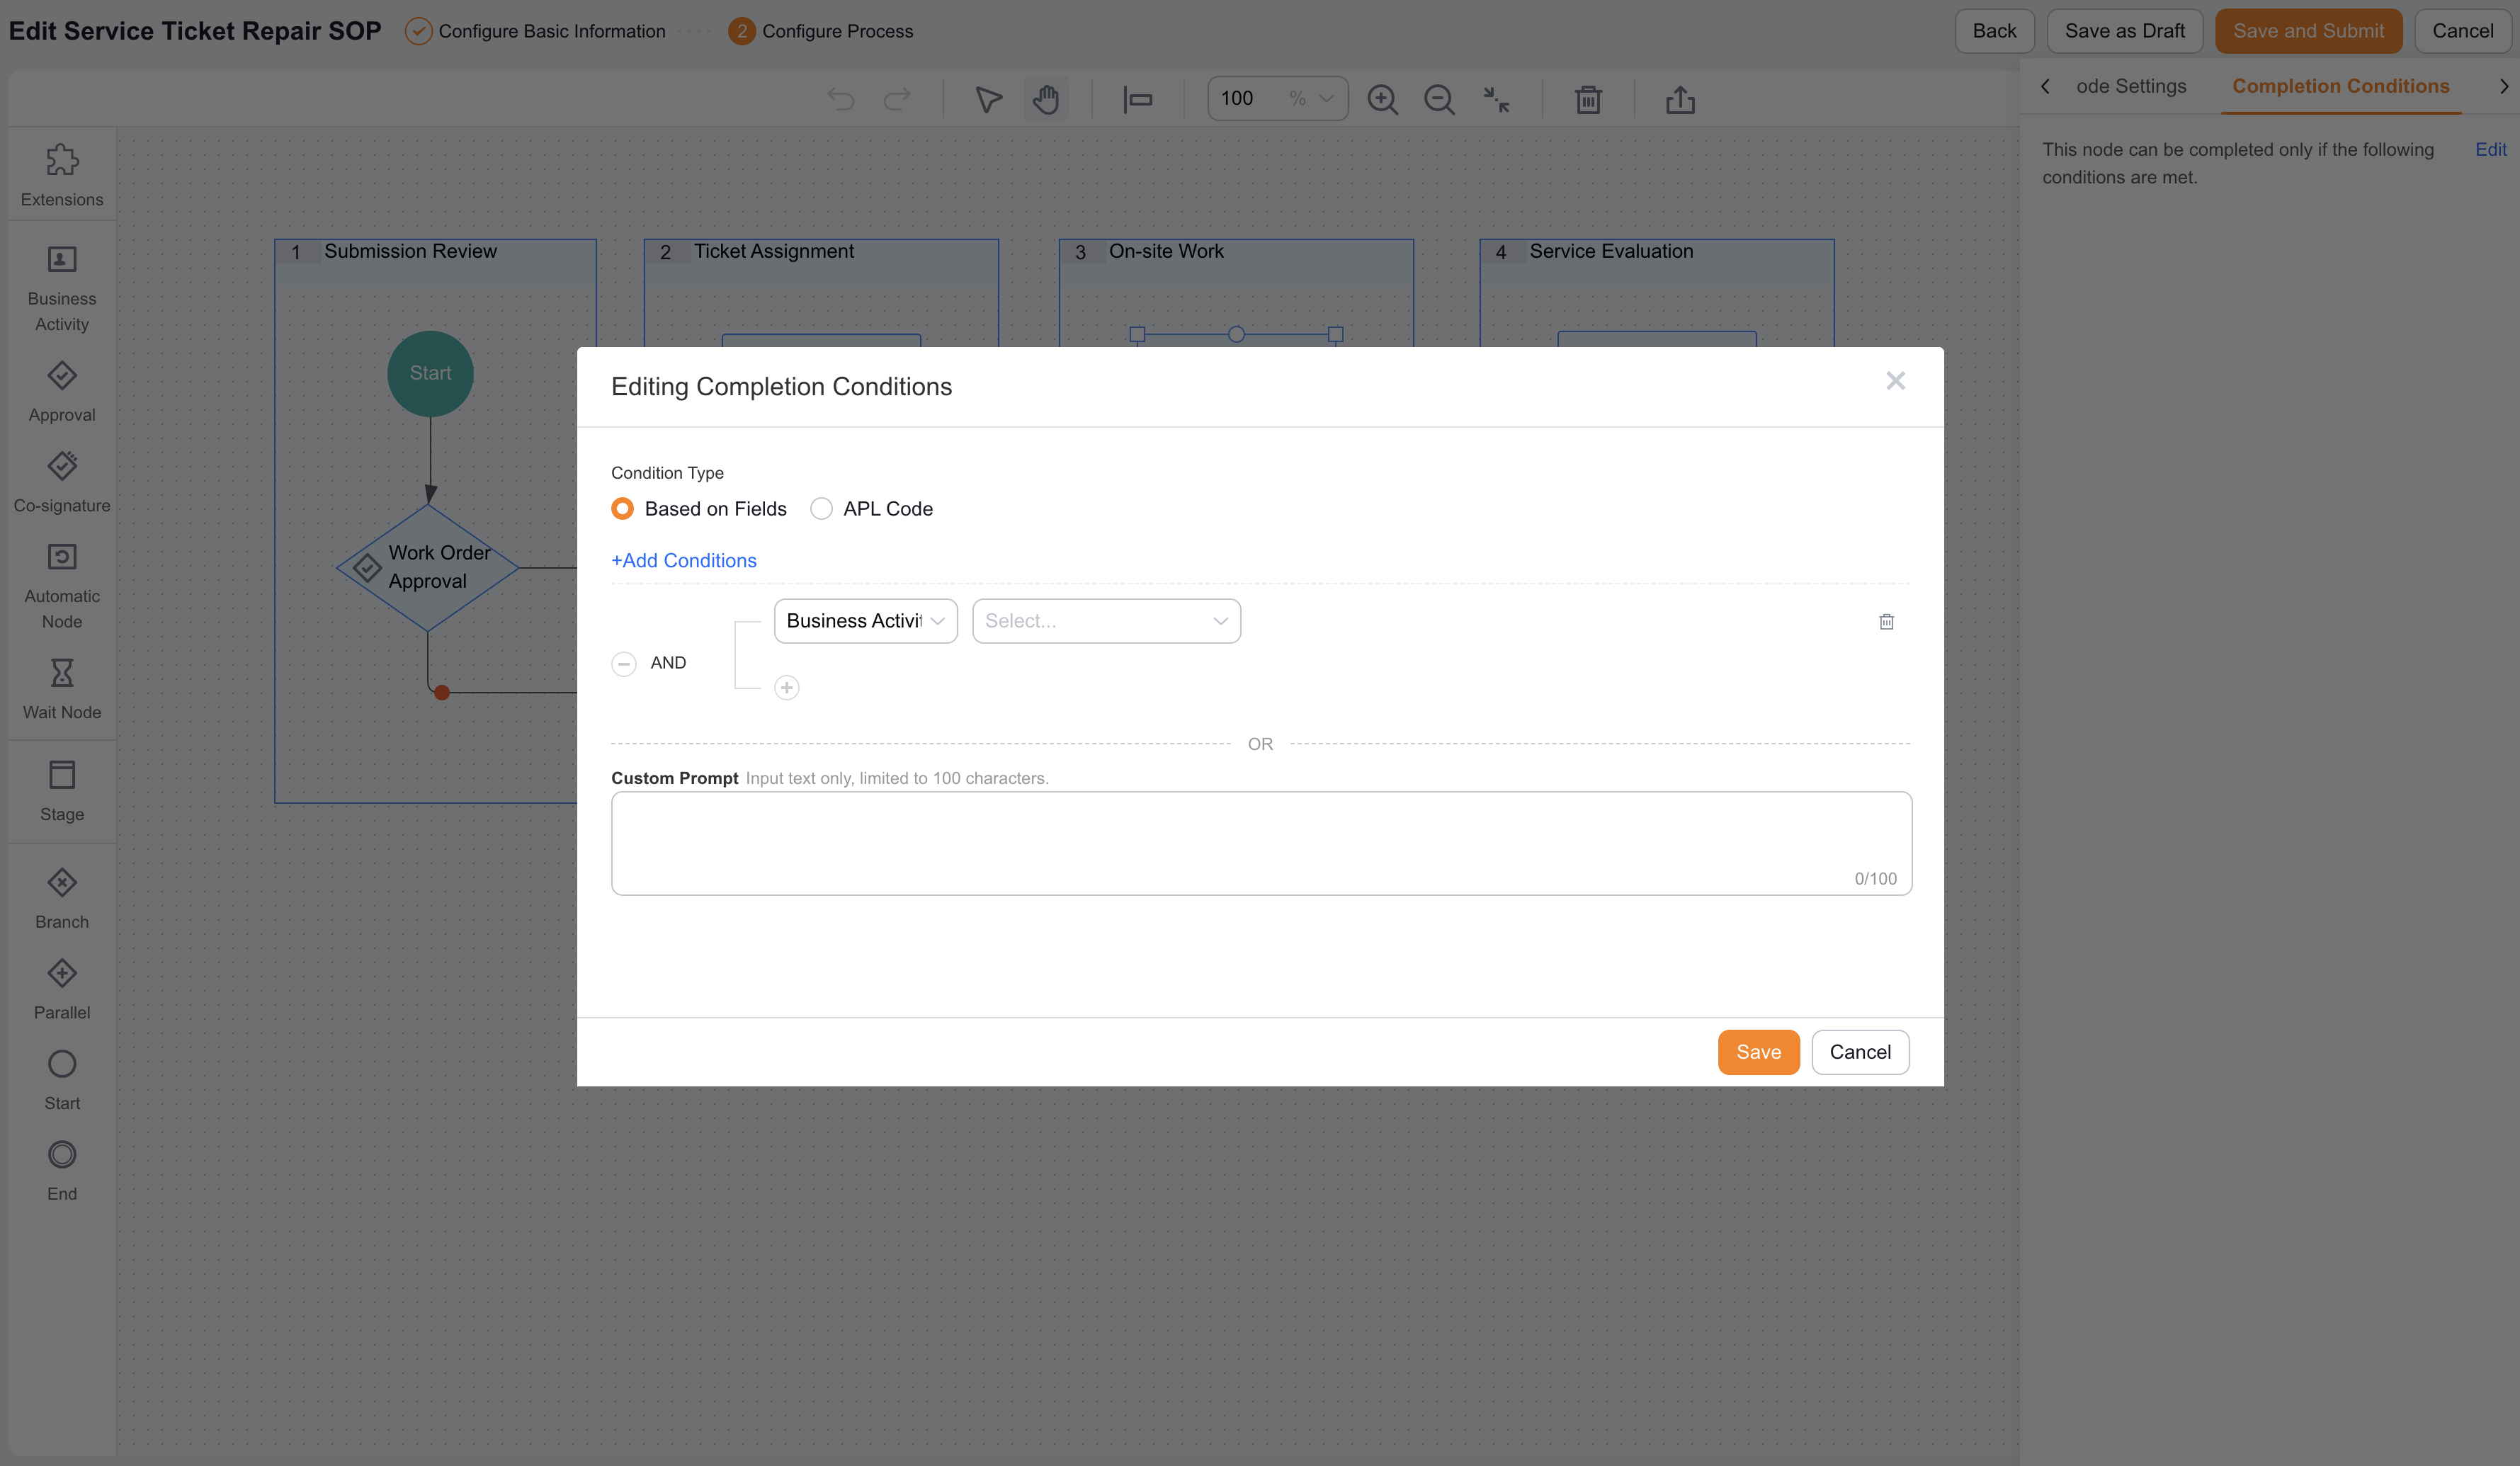This screenshot has height=1466, width=2520.
Task: Click the undo arrow in toolbar
Action: [x=841, y=99]
